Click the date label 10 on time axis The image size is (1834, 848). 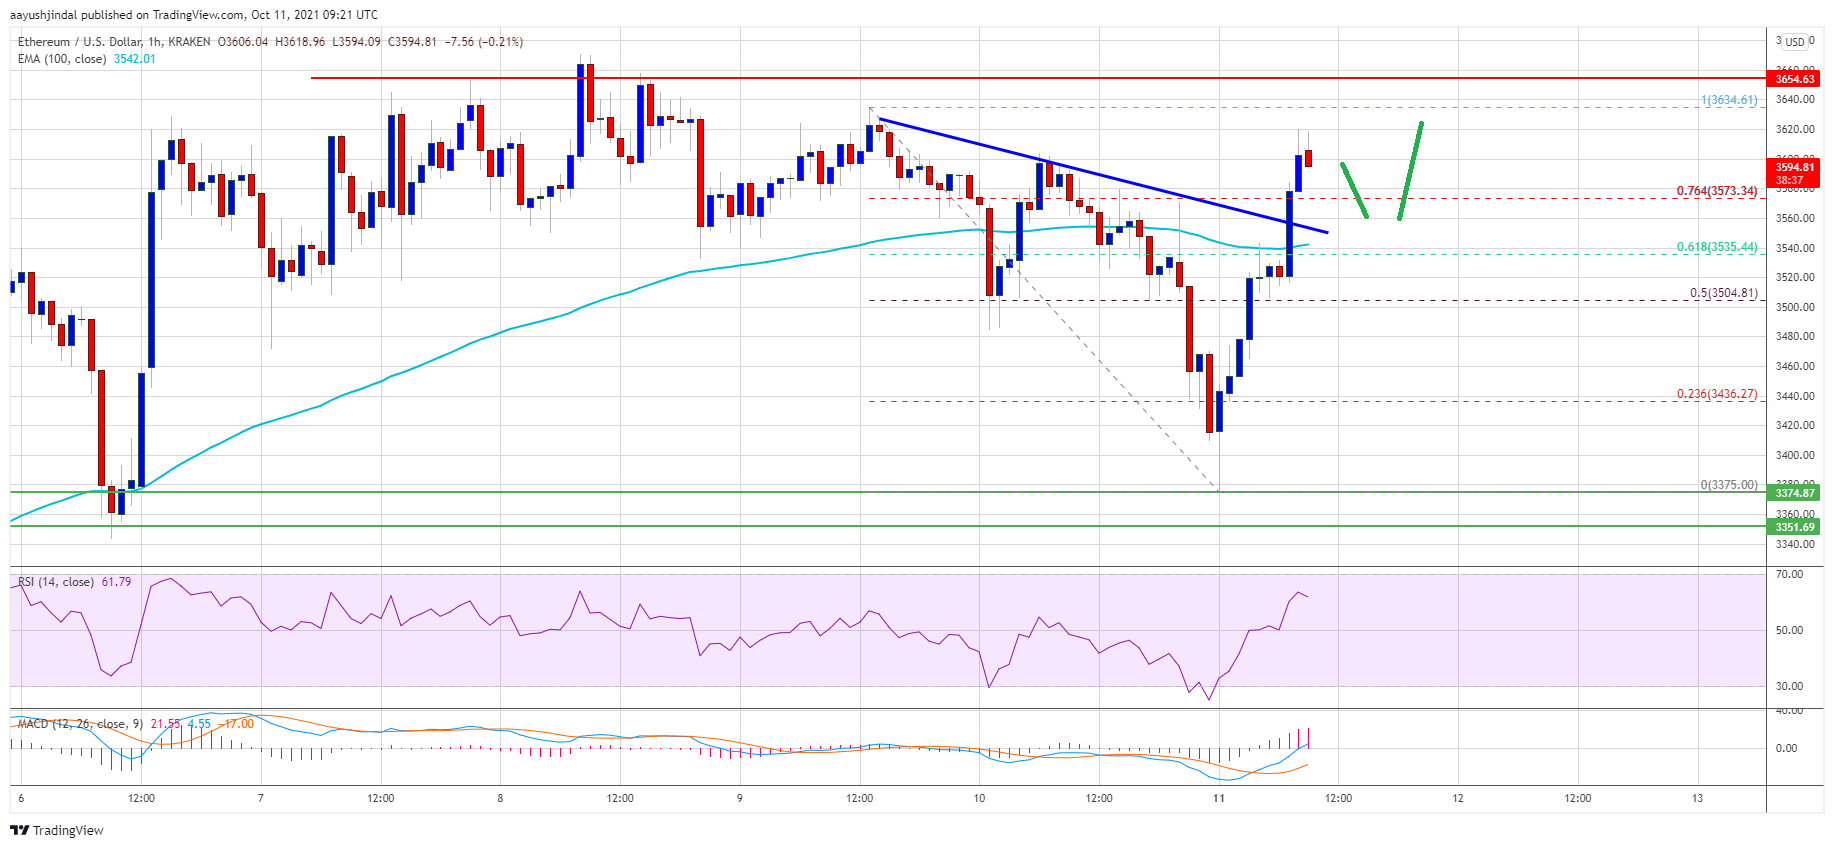coord(979,798)
